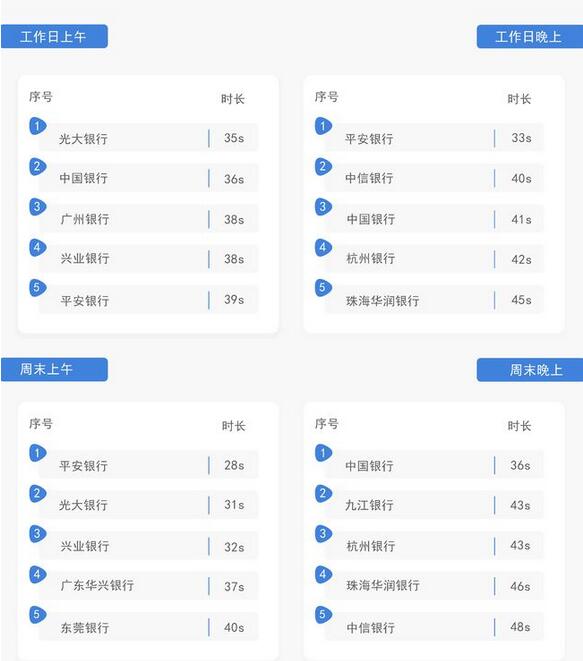Click rank 5 badge beside 平安银行 in 工作日上午
583x661 pixels.
38,288
